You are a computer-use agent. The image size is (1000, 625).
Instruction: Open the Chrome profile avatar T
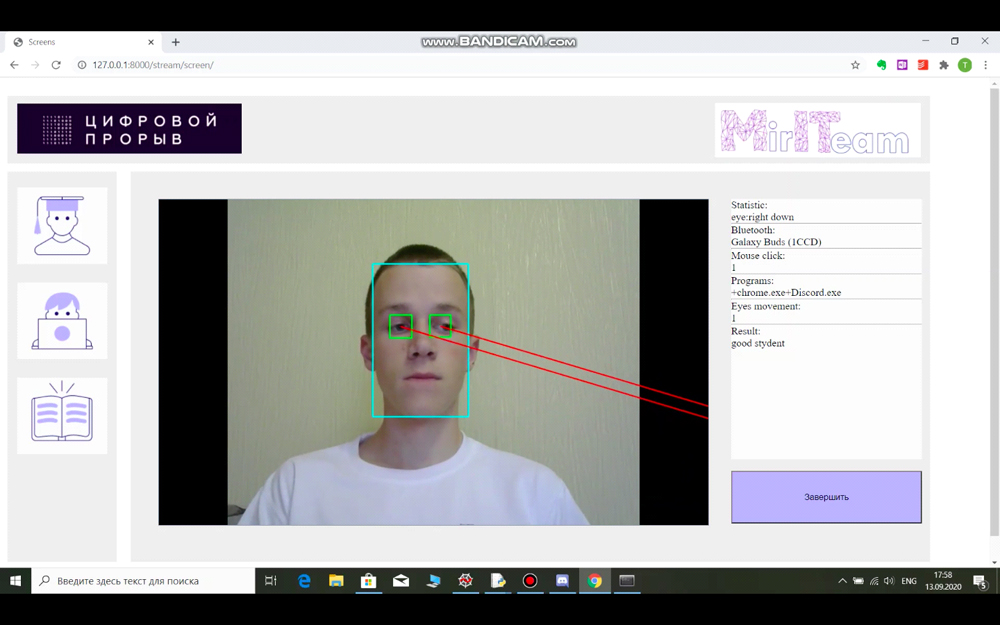pyautogui.click(x=965, y=65)
